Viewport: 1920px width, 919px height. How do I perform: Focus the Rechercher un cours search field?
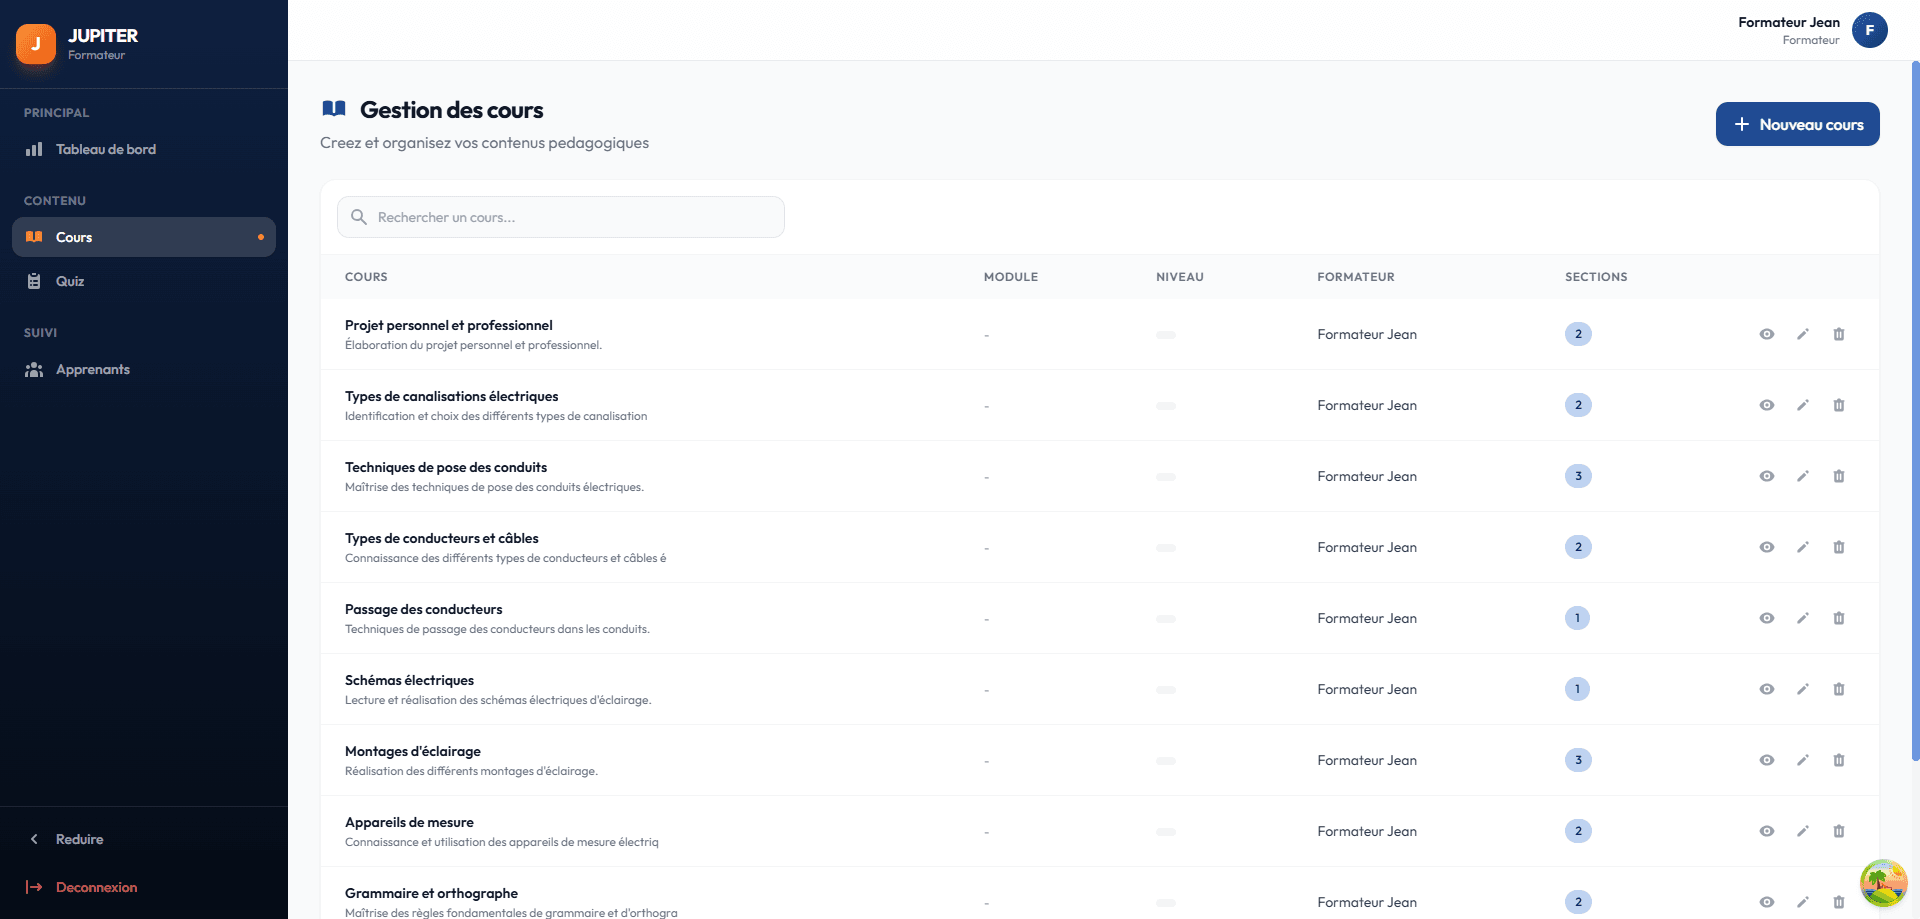[561, 217]
